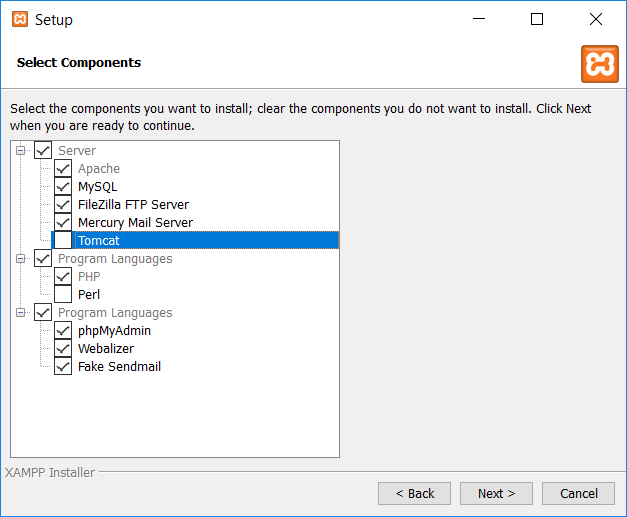Collapse the Server tree node
The height and width of the screenshot is (517, 627).
[20, 151]
